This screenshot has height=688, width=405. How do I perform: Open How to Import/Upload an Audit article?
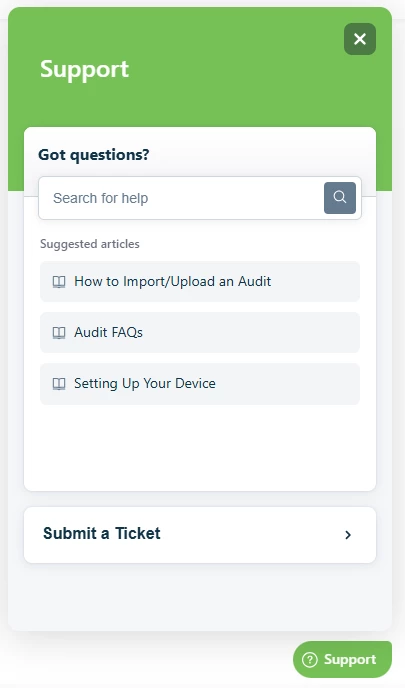point(172,281)
